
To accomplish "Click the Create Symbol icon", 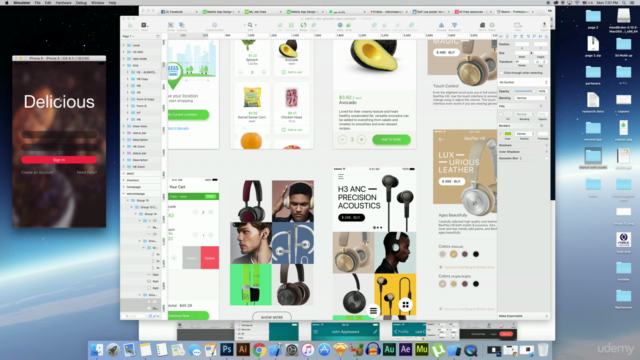I will tap(215, 26).
